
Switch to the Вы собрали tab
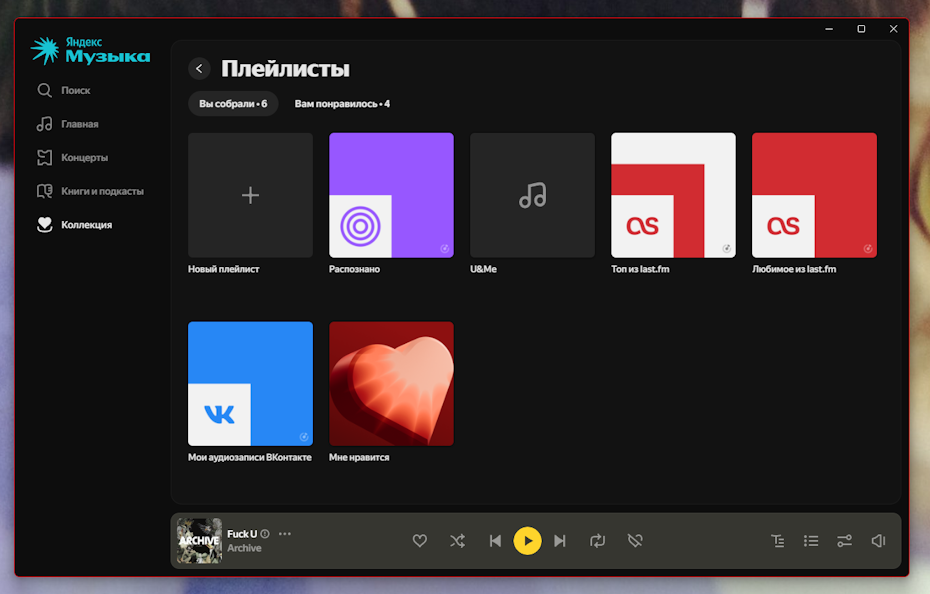click(233, 104)
